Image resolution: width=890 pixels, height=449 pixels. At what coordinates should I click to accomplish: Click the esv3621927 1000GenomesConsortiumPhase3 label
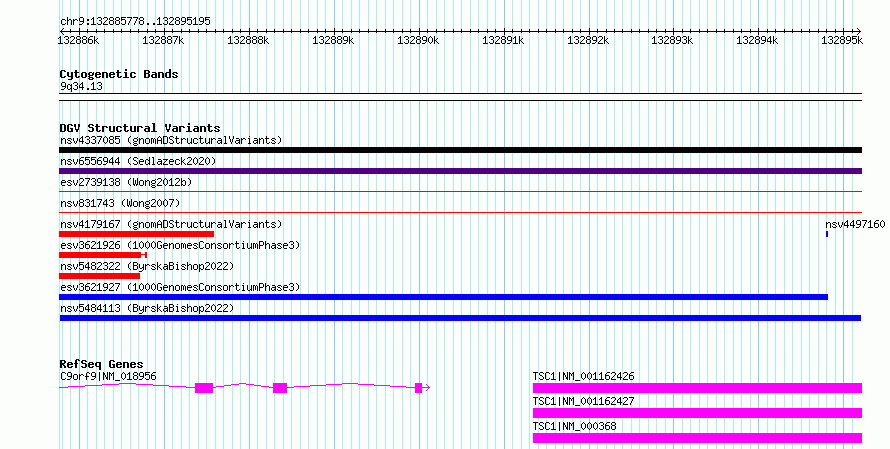coord(180,287)
